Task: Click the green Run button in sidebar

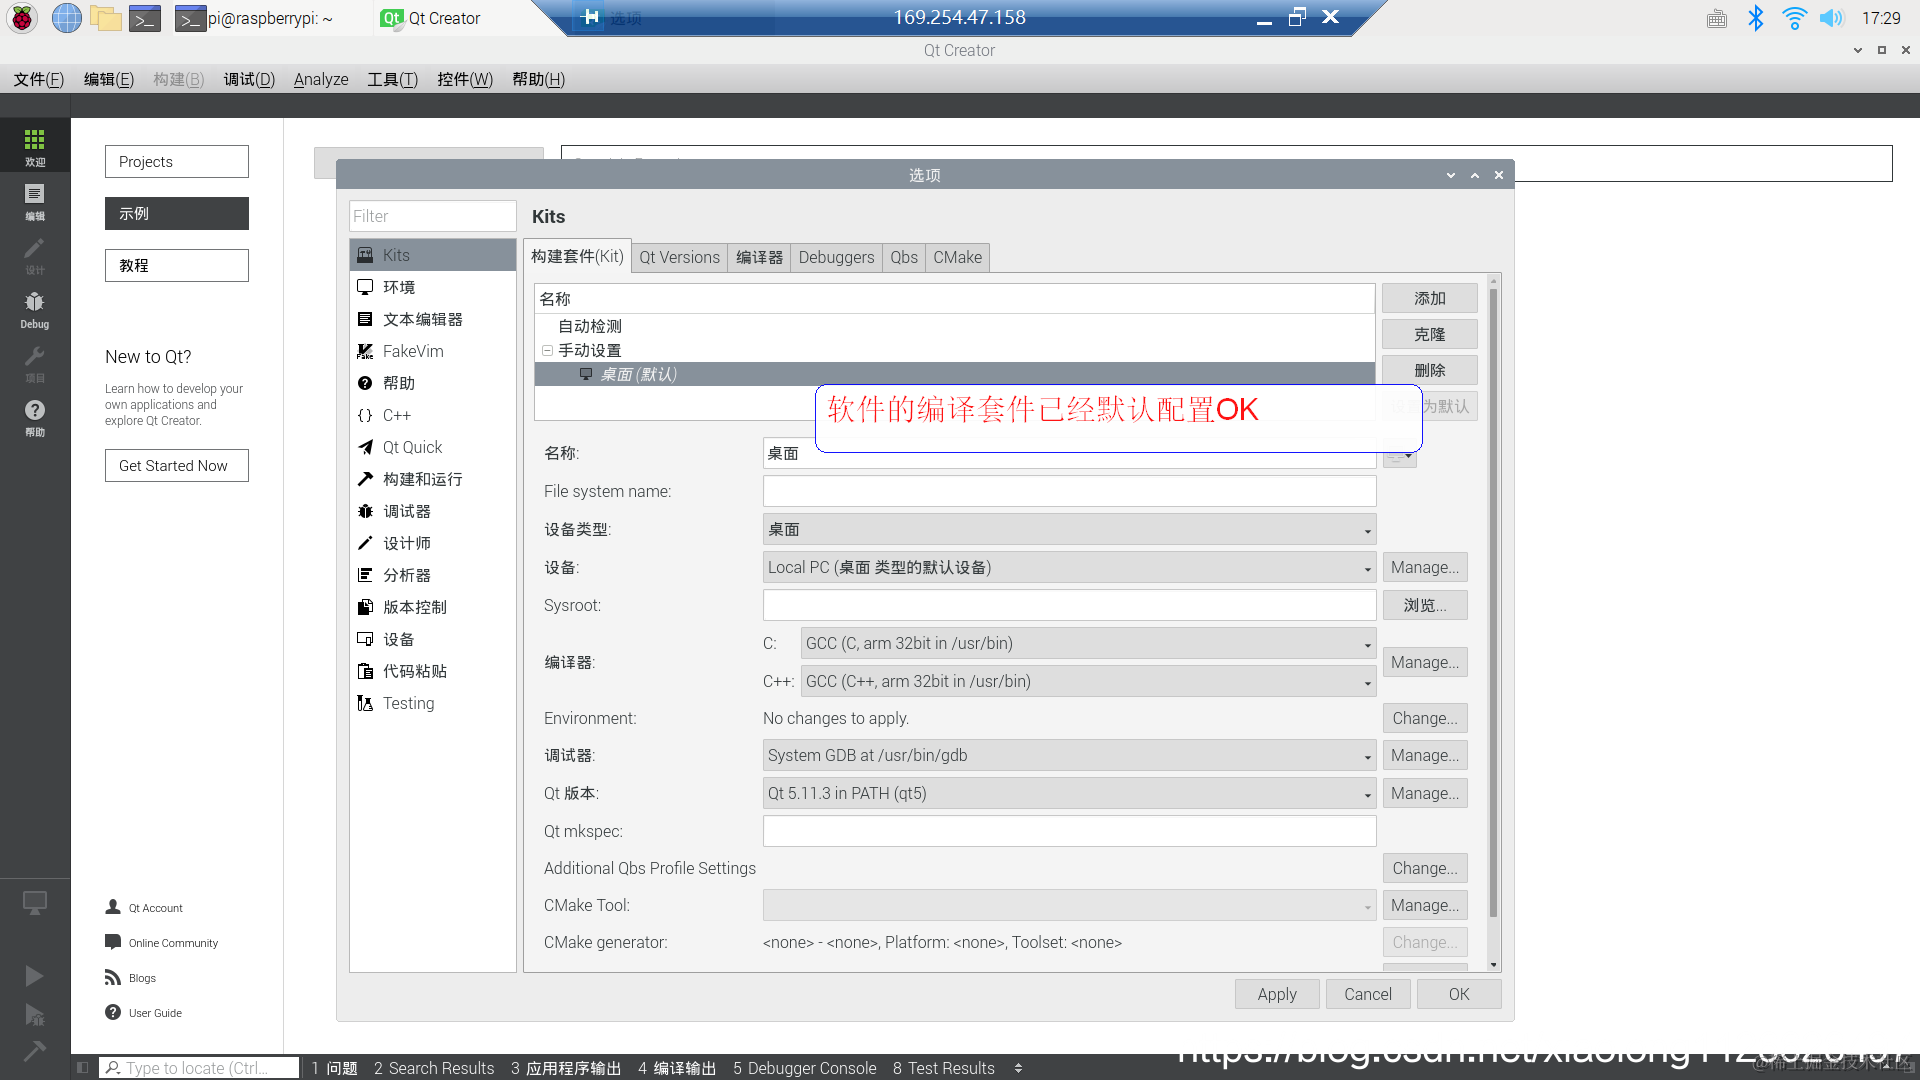Action: (x=34, y=975)
